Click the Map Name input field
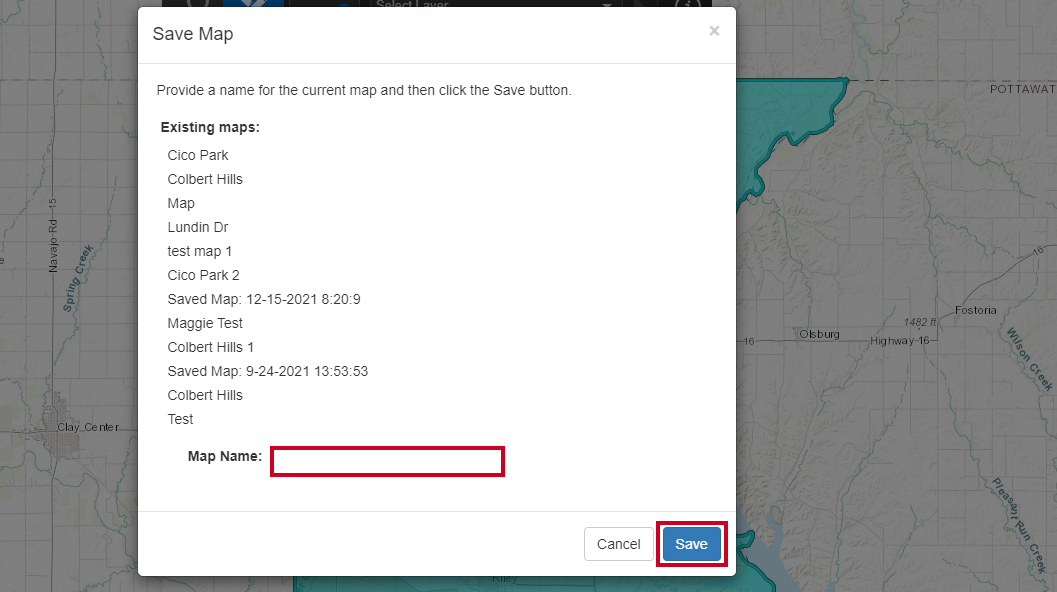 pyautogui.click(x=388, y=462)
